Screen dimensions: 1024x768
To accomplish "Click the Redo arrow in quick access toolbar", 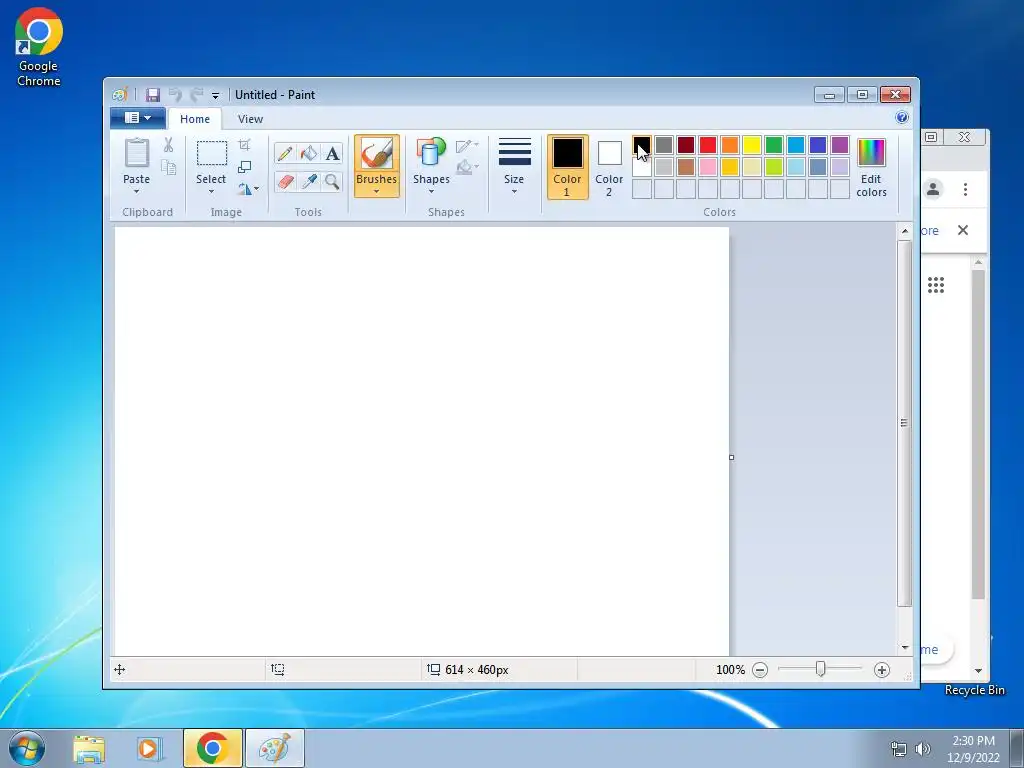I will pos(197,95).
